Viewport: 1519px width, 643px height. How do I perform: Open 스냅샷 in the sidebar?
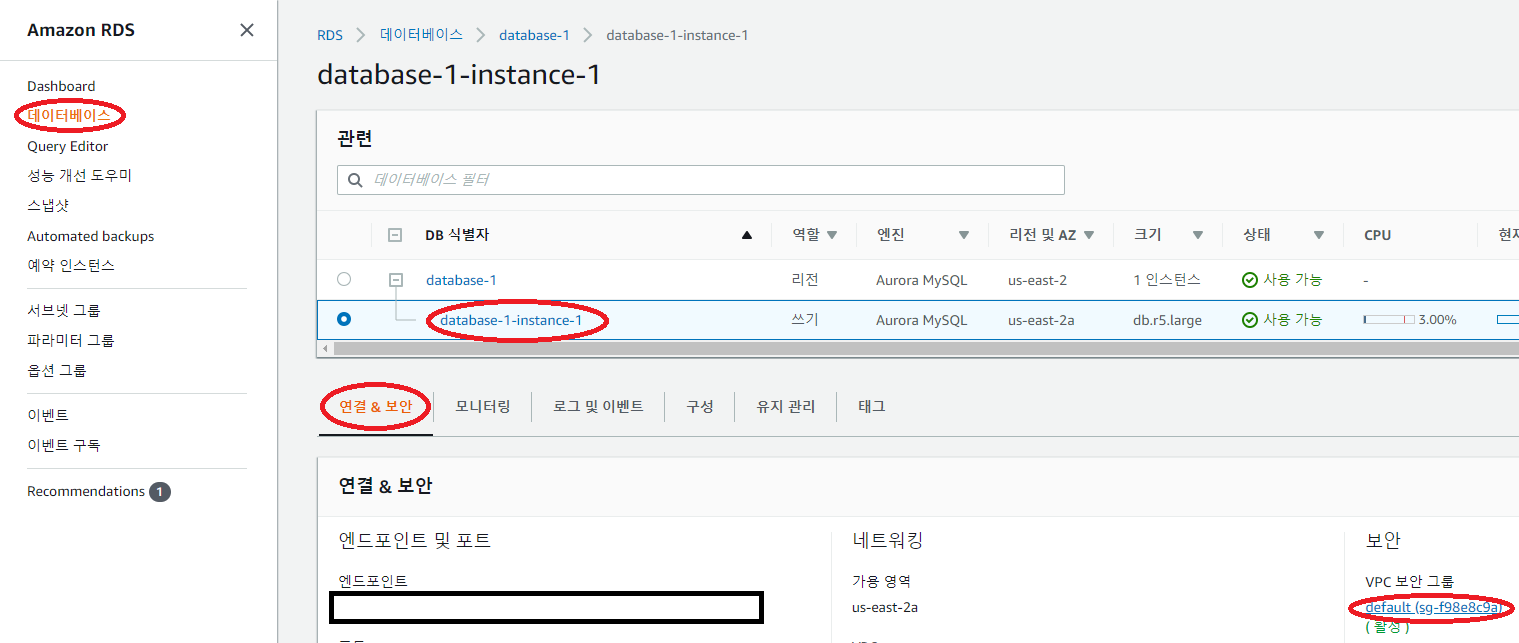(47, 206)
